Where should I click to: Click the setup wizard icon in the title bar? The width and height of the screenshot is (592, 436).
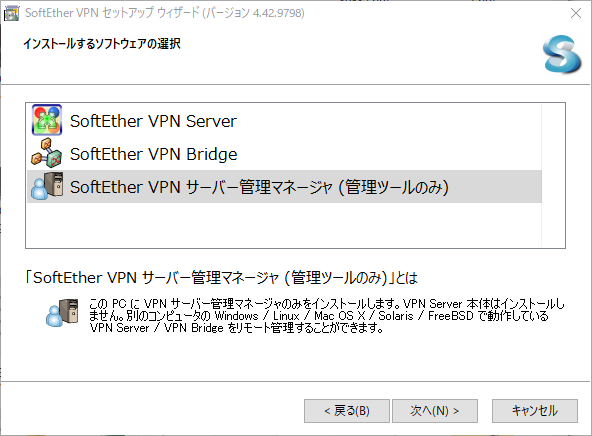(11, 13)
